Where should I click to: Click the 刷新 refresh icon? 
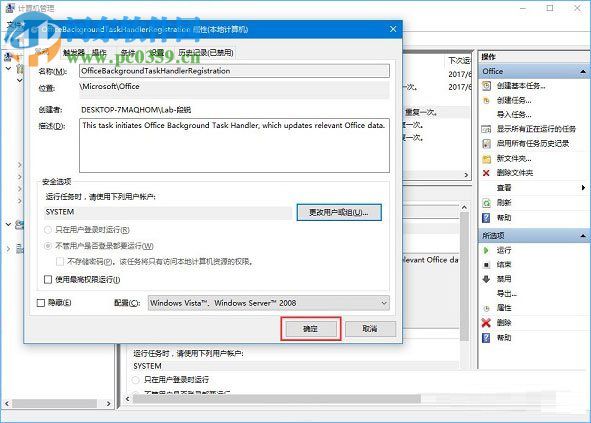(x=487, y=203)
